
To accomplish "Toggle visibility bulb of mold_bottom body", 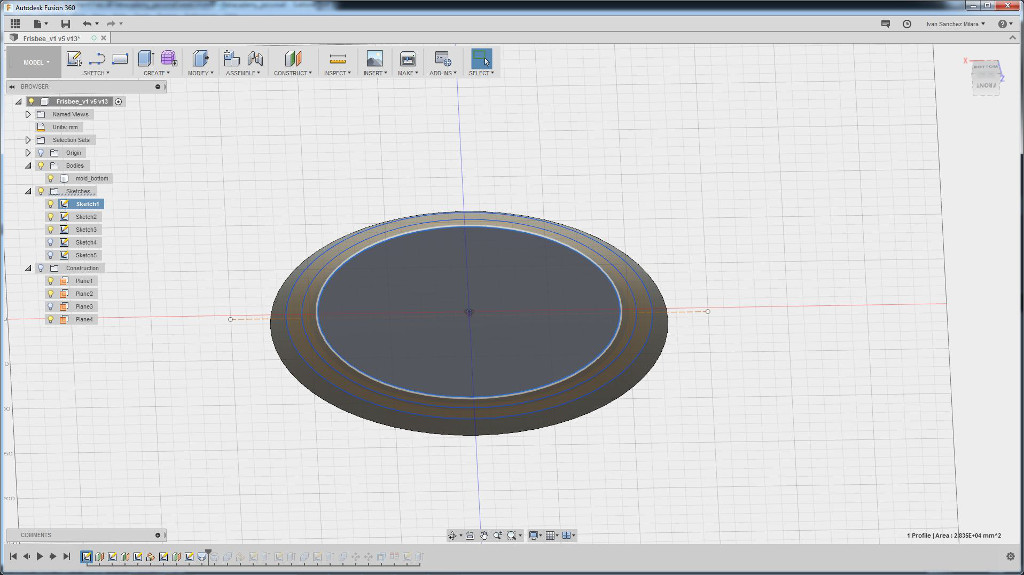I will 50,178.
